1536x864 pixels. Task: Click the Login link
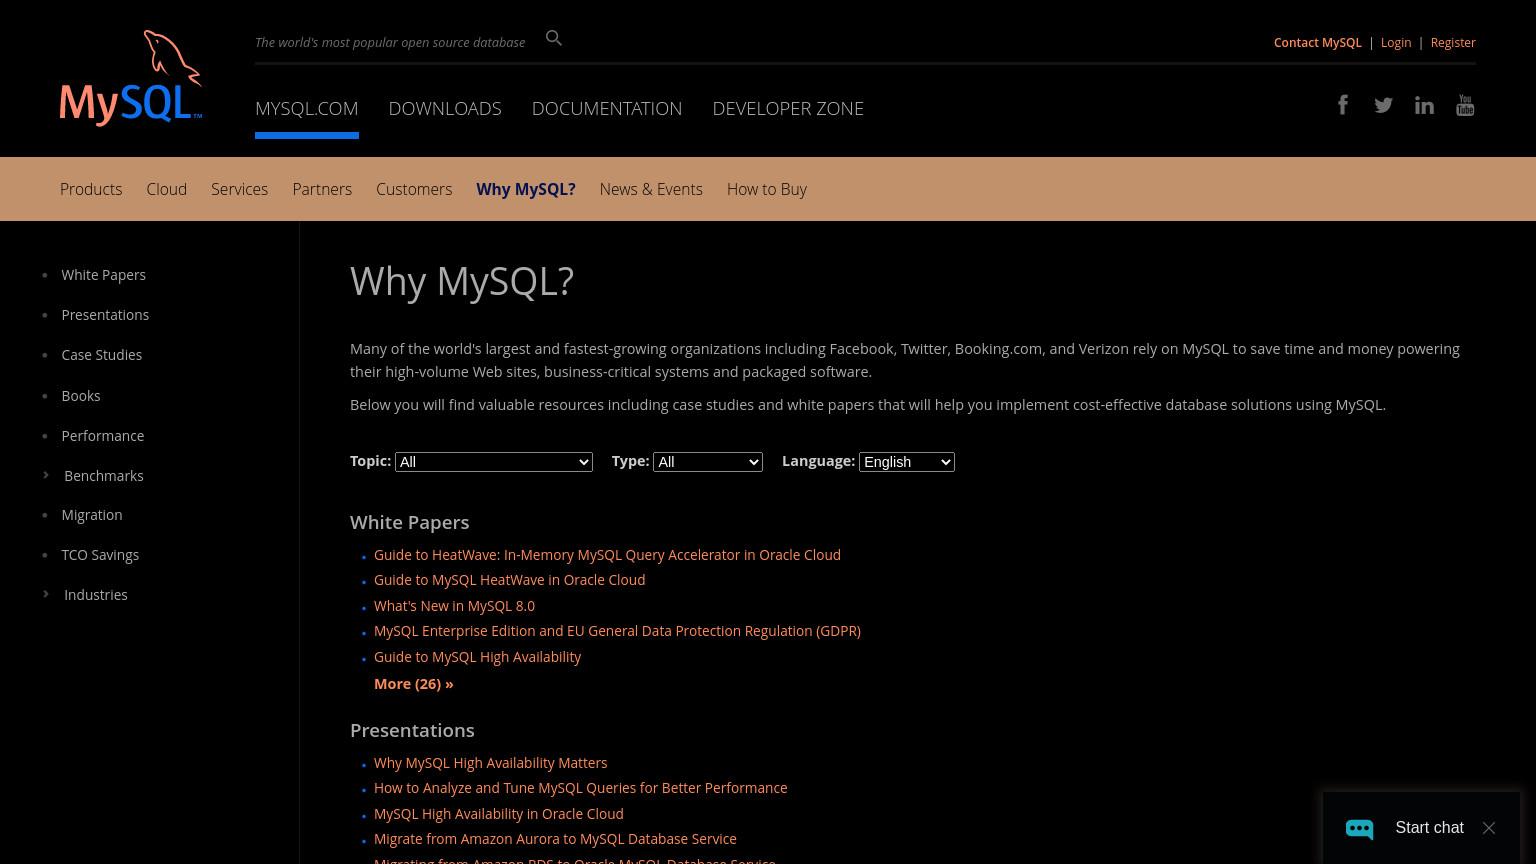1396,42
